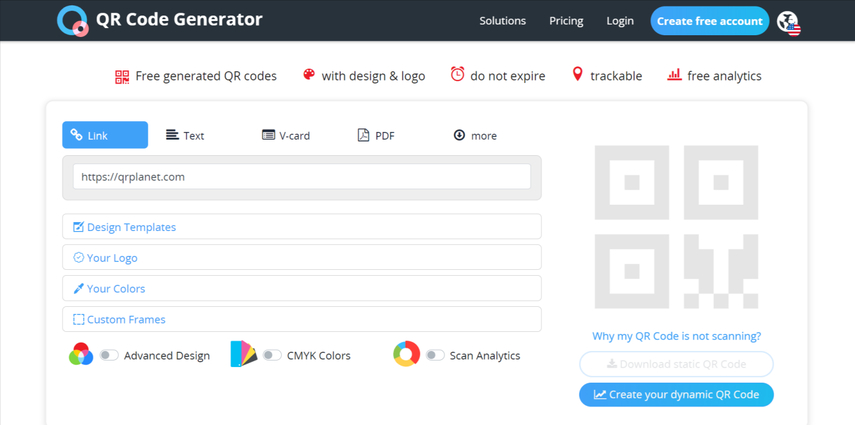The height and width of the screenshot is (425, 855).
Task: Expand the Design Templates section
Action: point(302,226)
